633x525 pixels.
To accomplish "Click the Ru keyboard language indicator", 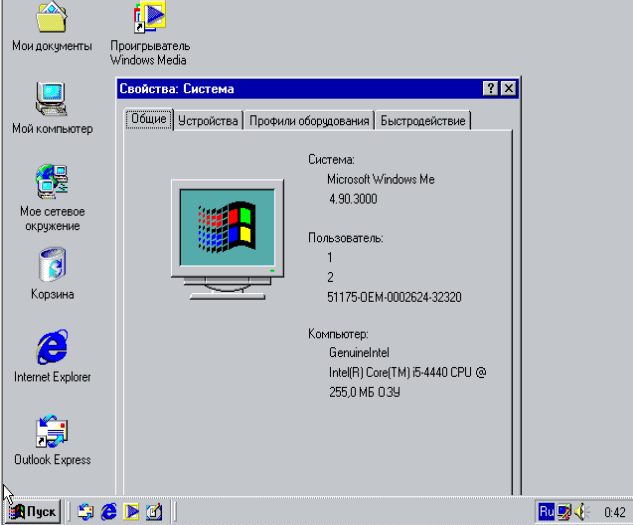I will tap(546, 512).
